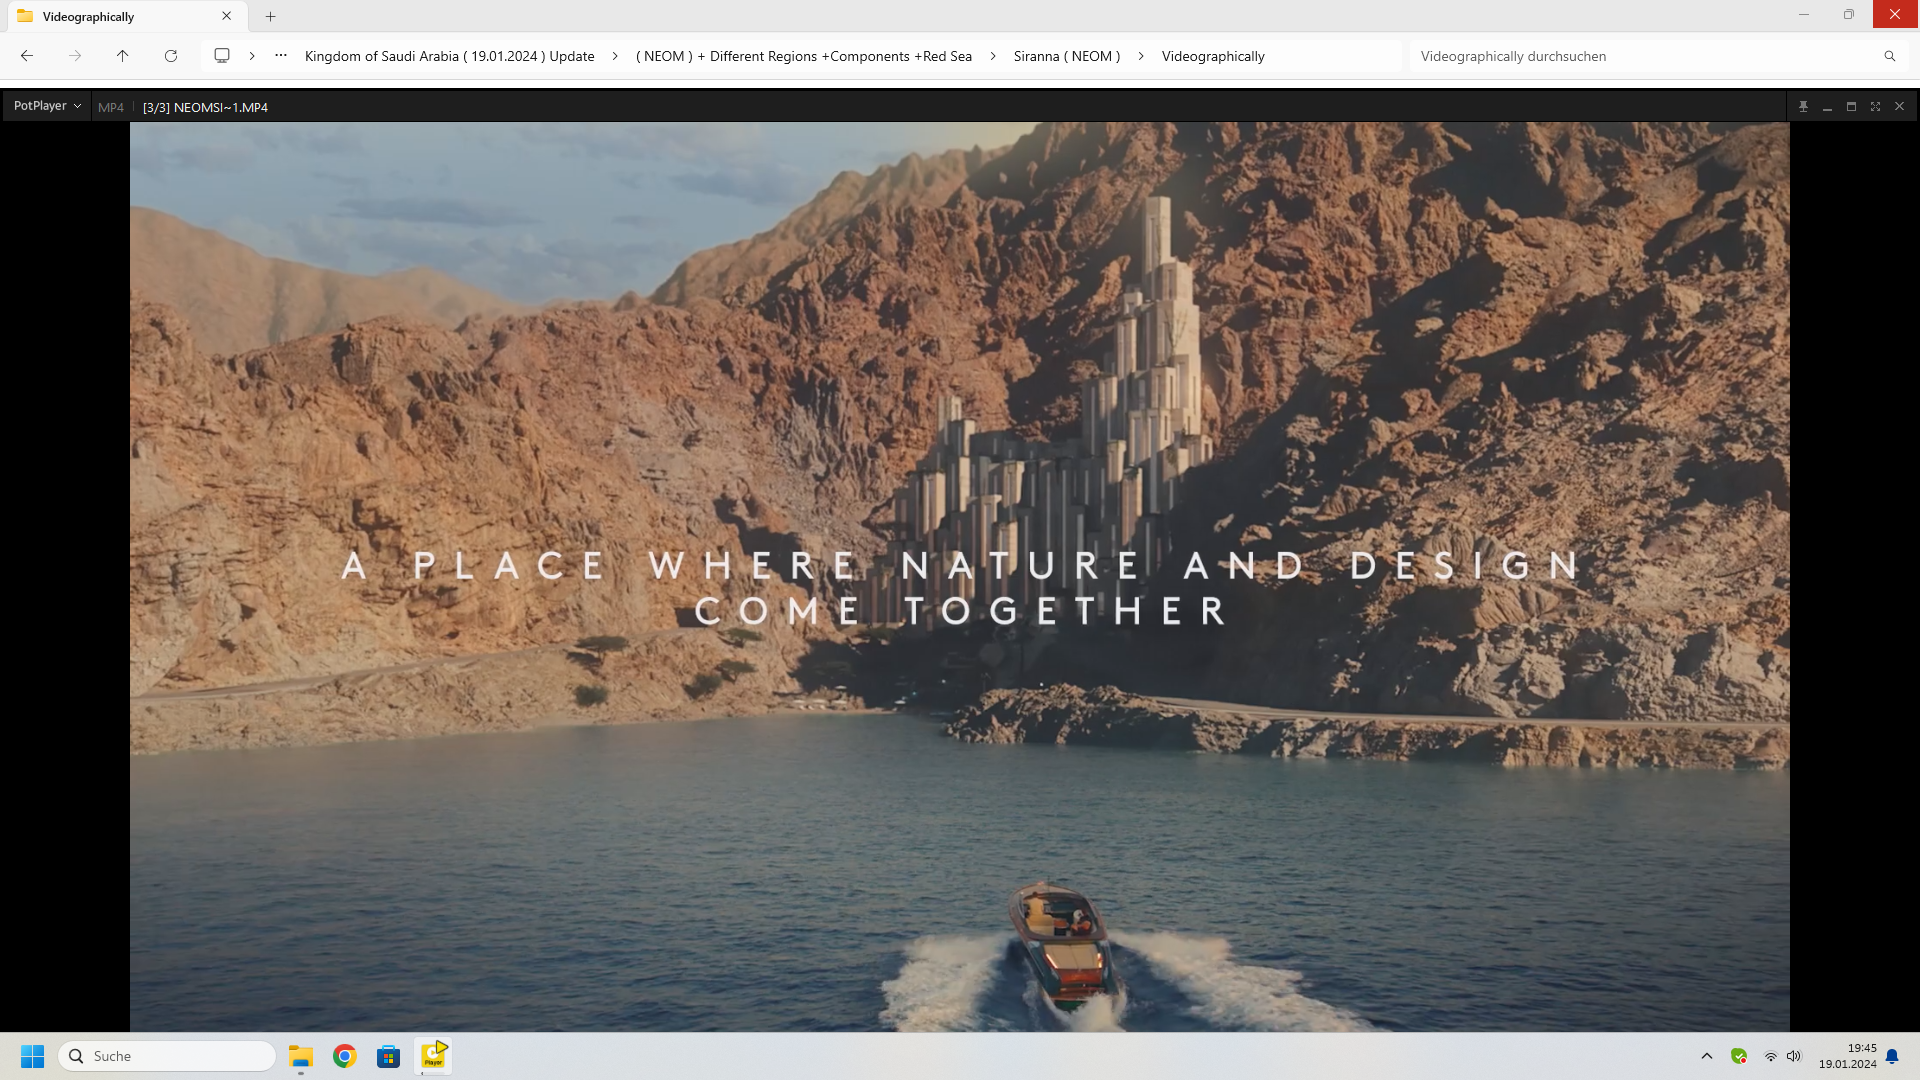This screenshot has height=1080, width=1920.
Task: Close the PotPlayer window
Action: [x=1899, y=106]
